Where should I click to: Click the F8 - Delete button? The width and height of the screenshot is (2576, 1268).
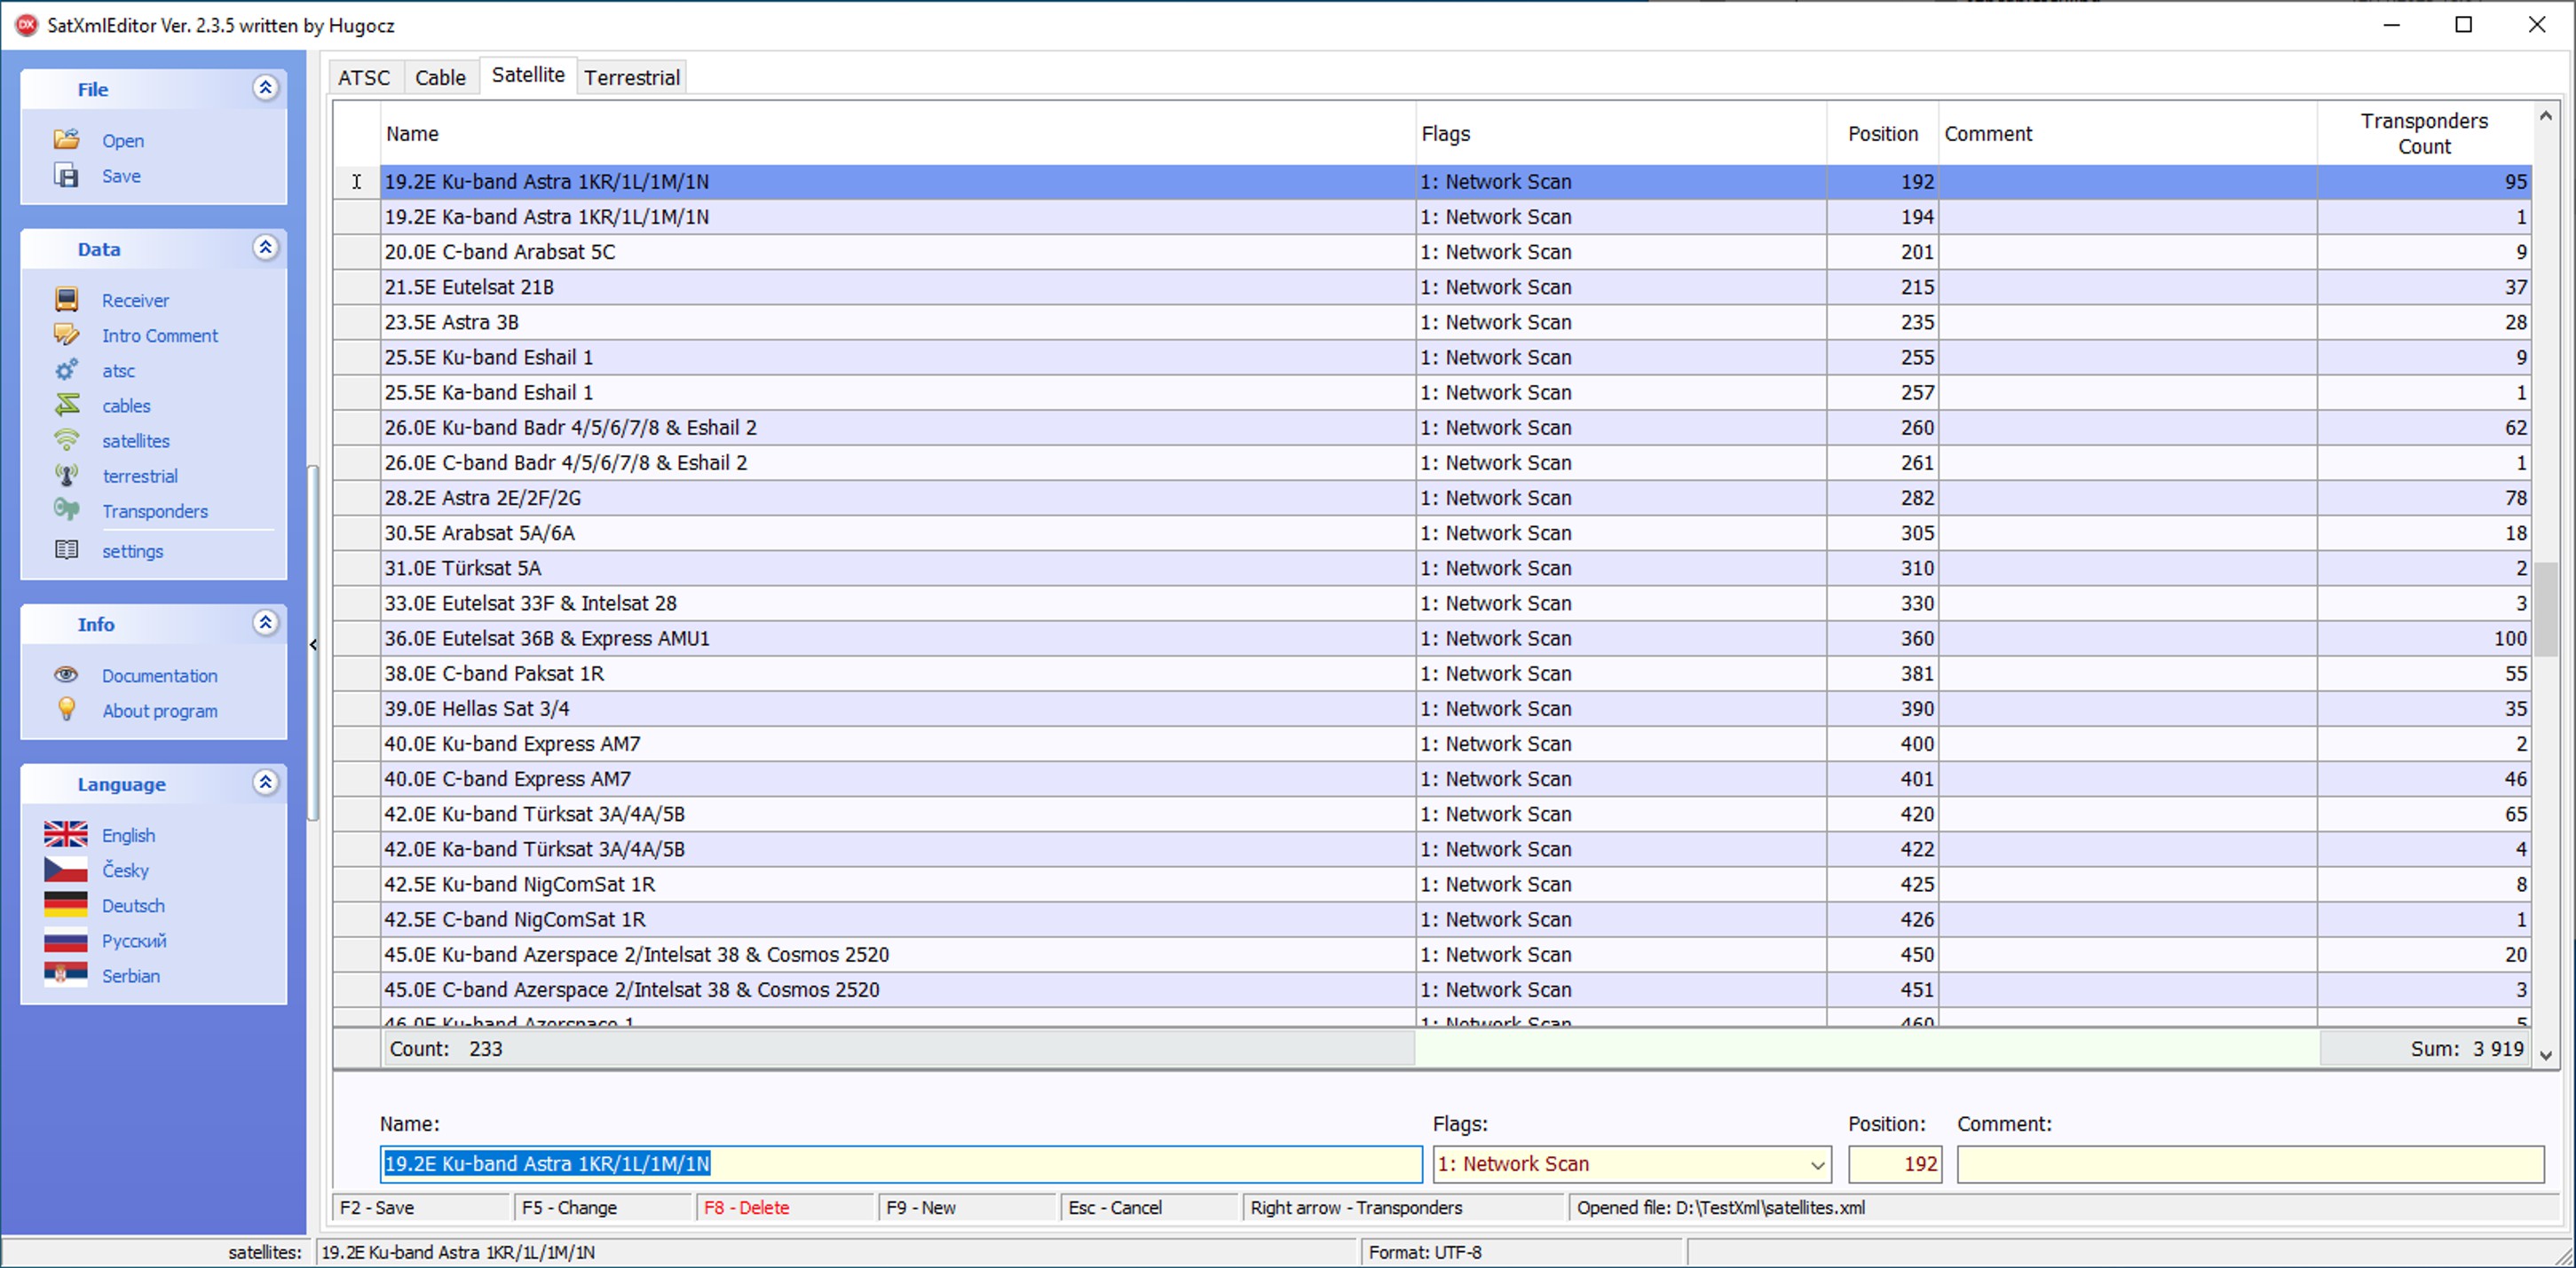(x=786, y=1207)
